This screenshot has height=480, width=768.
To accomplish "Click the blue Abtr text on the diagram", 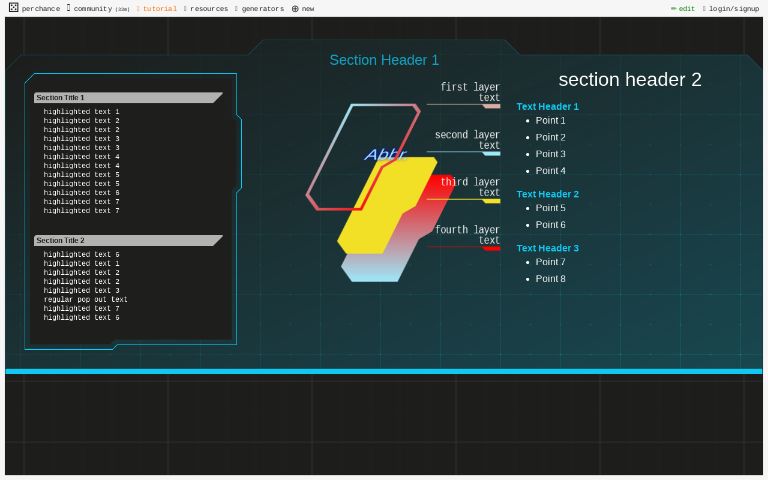I will tap(385, 154).
